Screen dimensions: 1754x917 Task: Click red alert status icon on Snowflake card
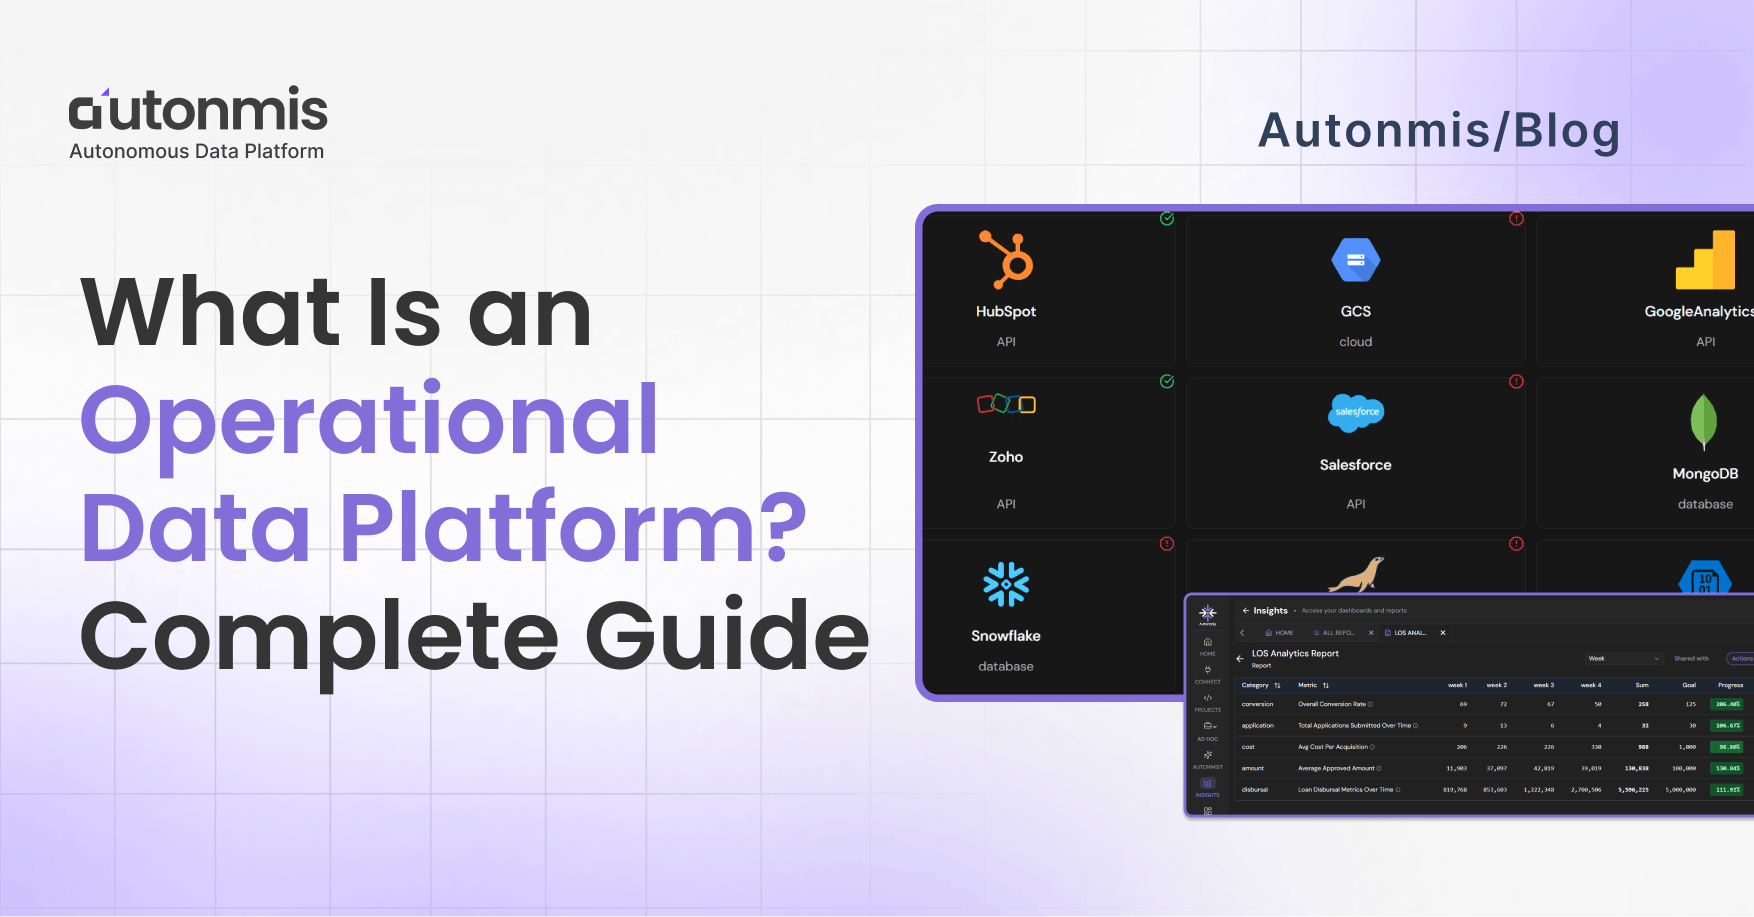[x=1167, y=544]
